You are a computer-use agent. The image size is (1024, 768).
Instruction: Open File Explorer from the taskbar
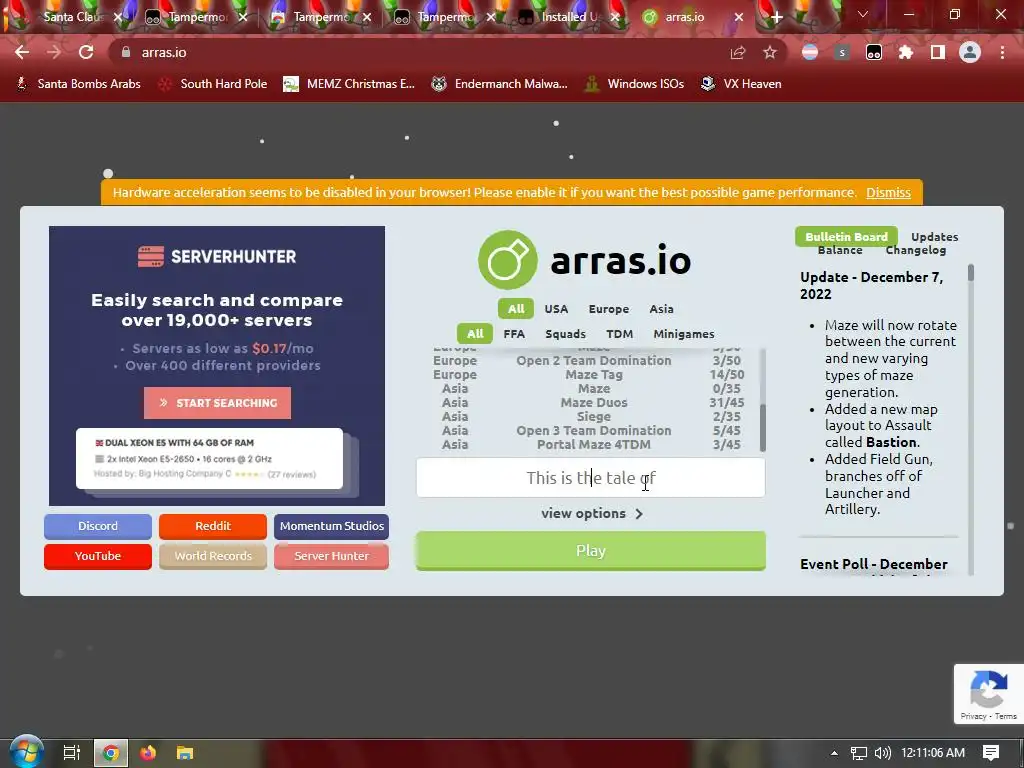click(185, 753)
